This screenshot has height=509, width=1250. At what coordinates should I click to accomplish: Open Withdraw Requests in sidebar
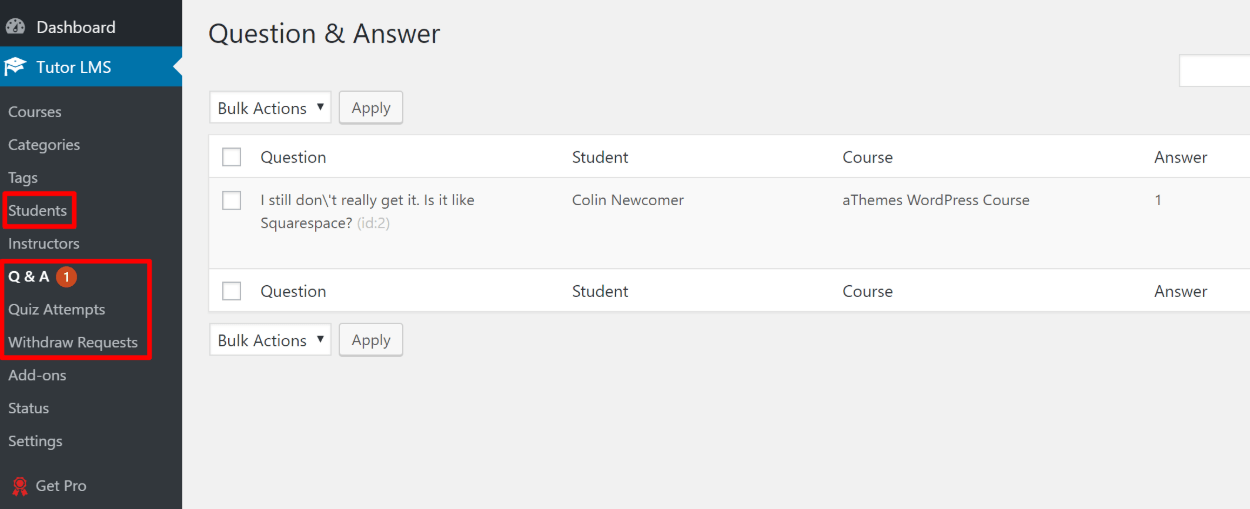click(73, 343)
